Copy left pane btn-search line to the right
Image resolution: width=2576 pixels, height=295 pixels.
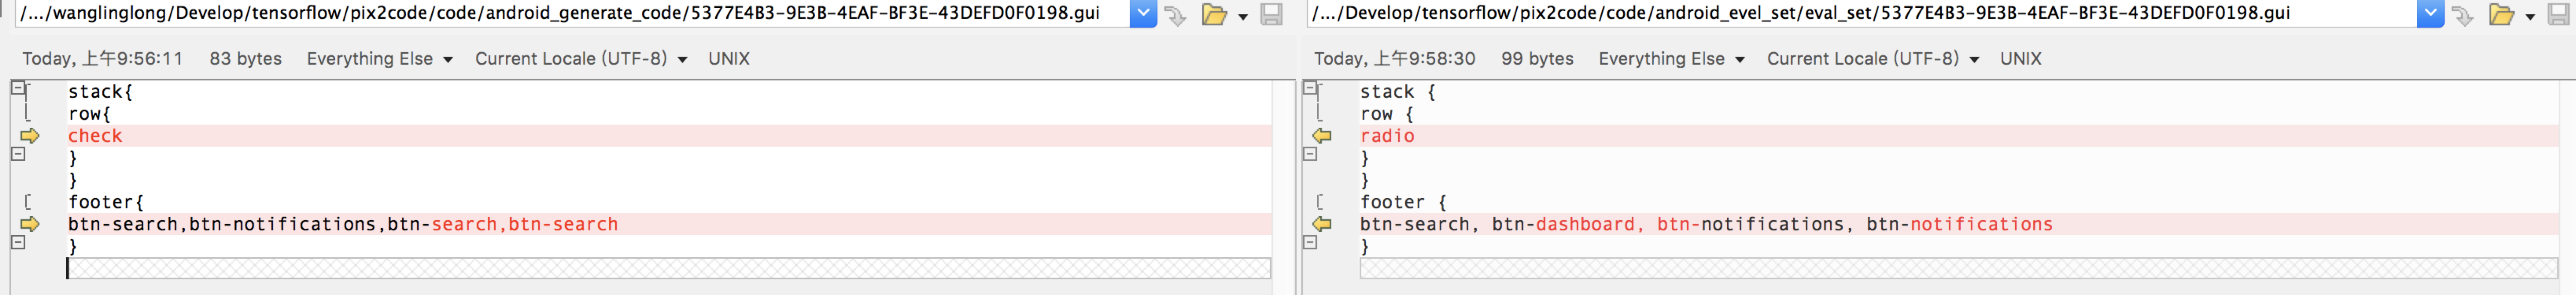pos(29,224)
